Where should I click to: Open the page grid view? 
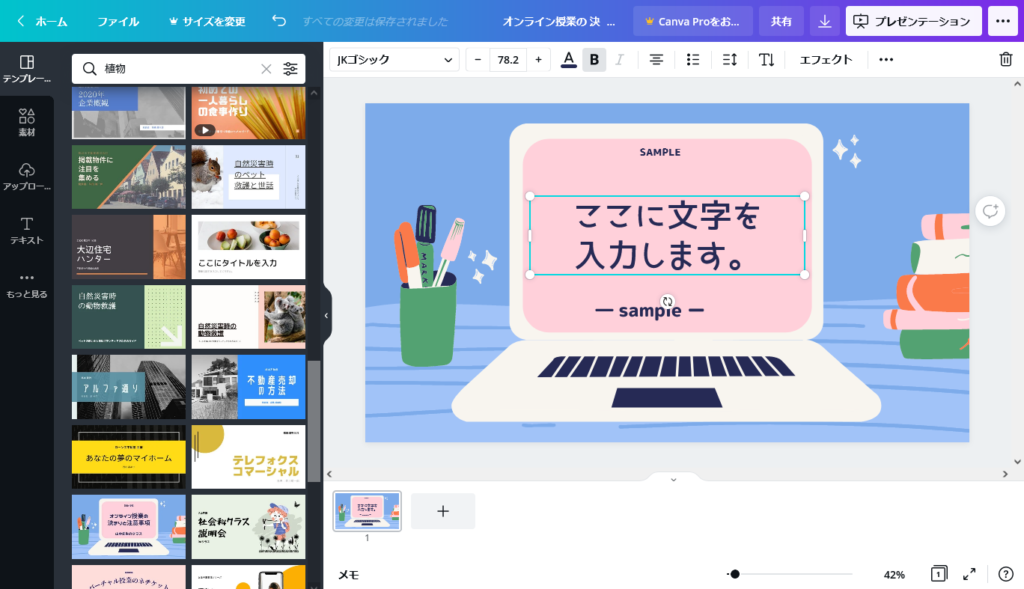(938, 574)
